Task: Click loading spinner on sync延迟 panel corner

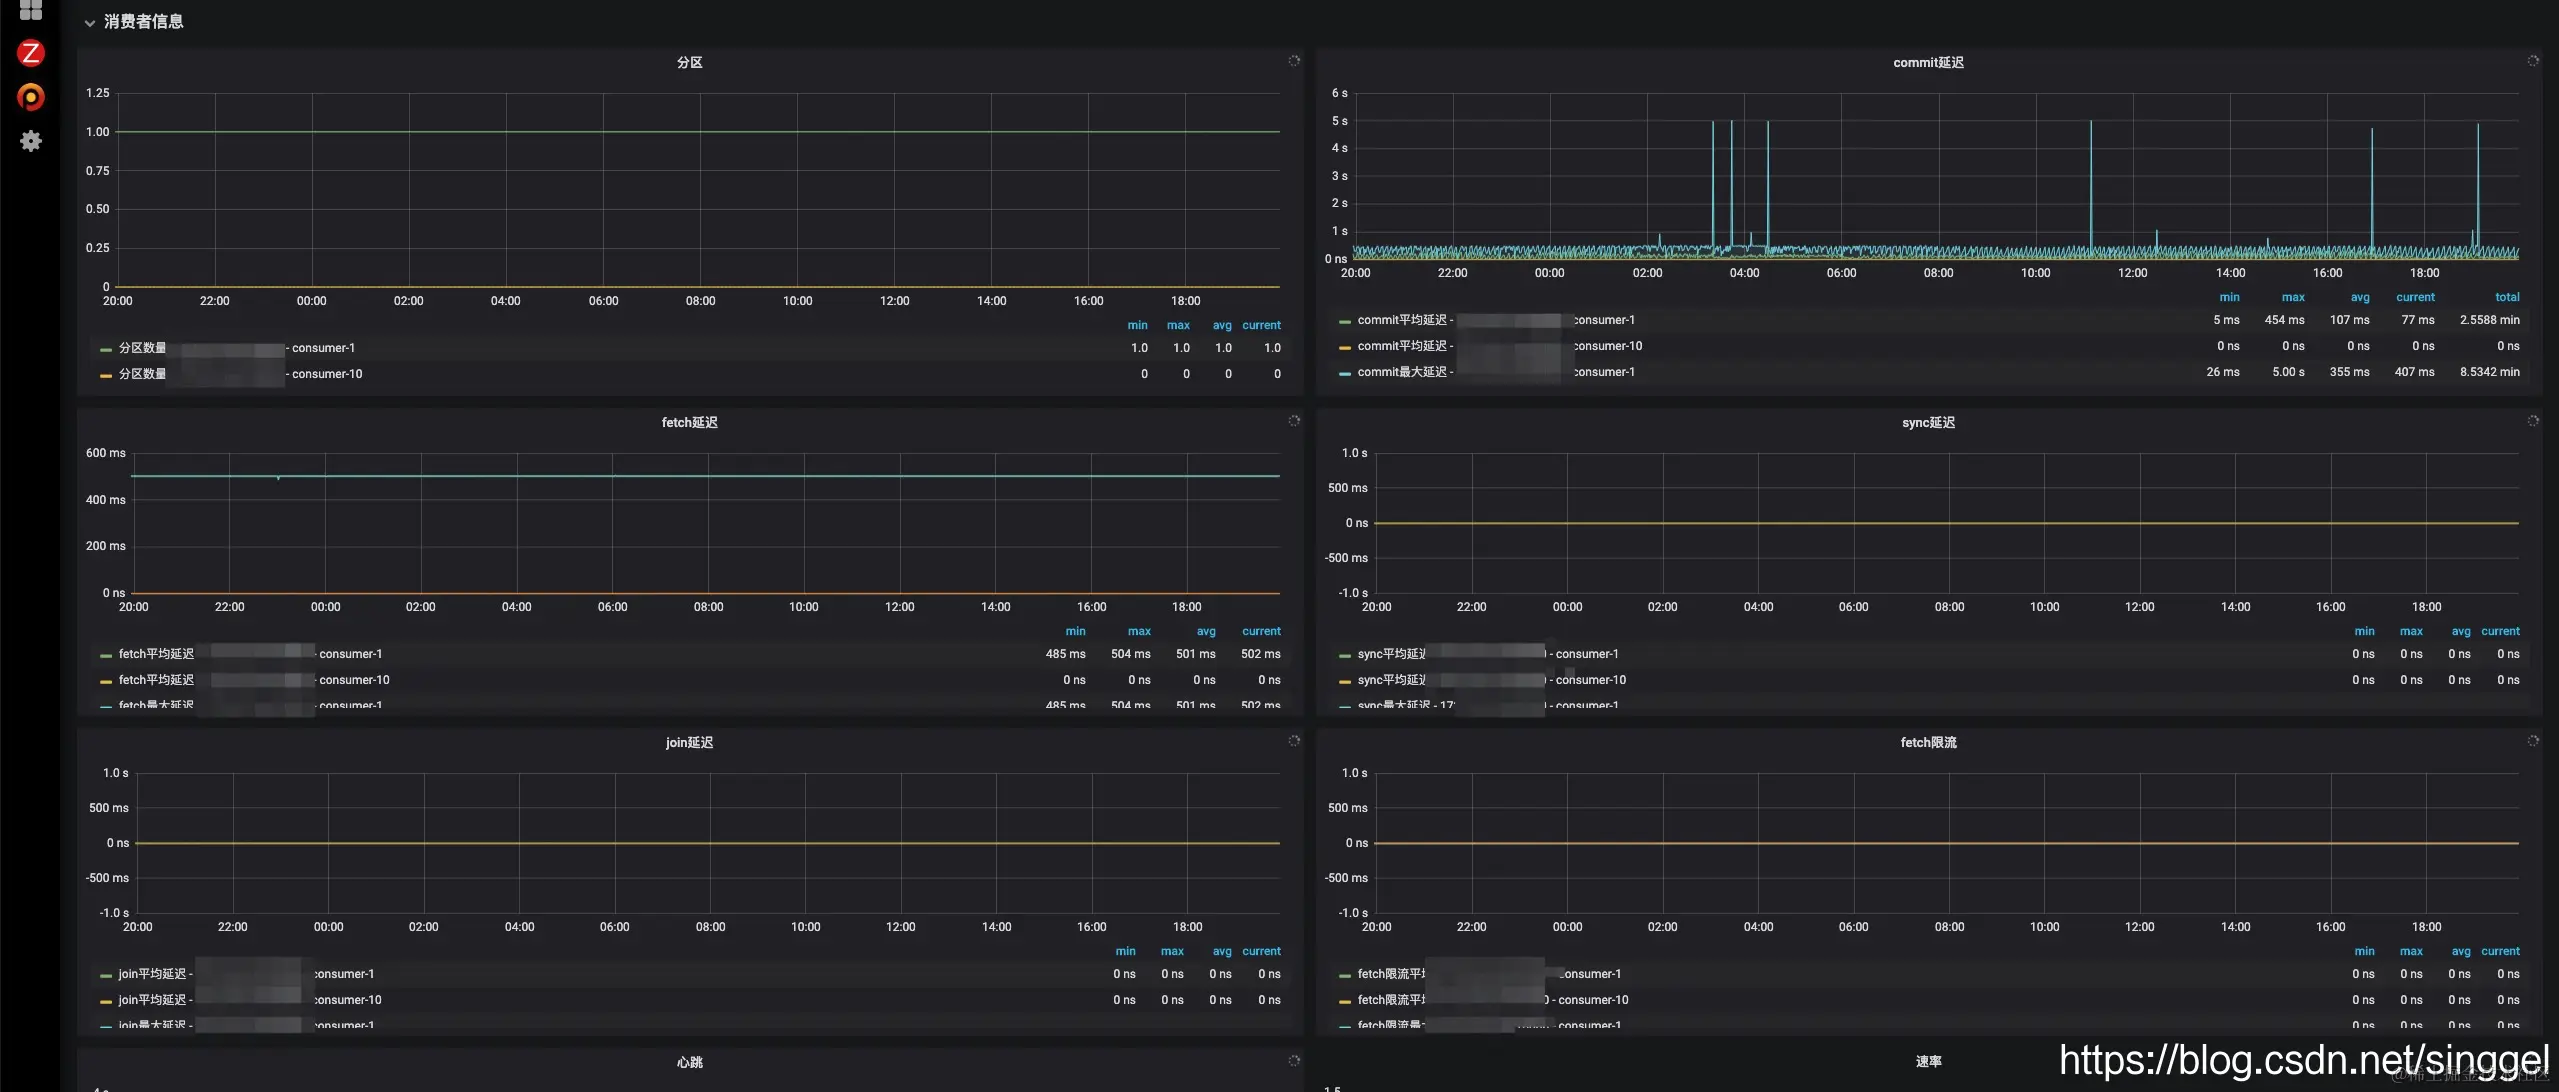Action: pos(2533,421)
